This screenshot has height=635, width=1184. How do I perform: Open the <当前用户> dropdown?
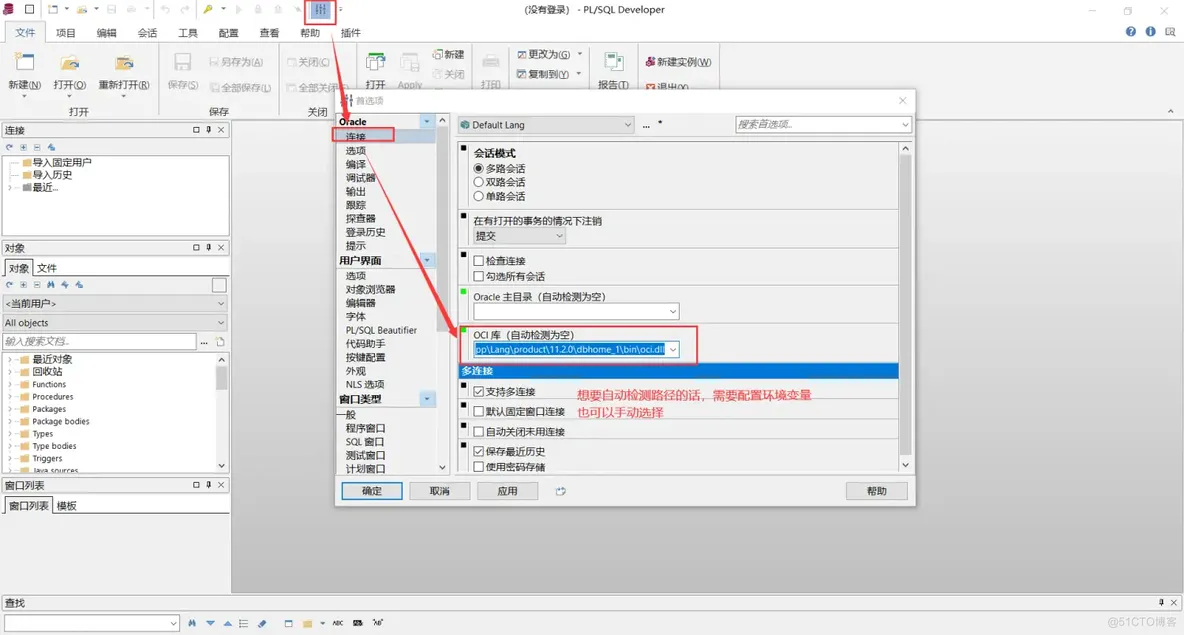(x=115, y=303)
